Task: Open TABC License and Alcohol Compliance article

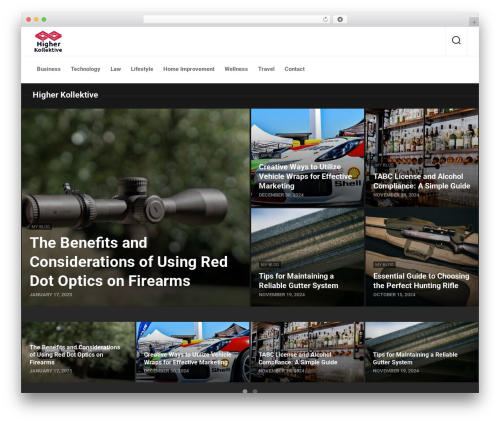Action: point(422,181)
